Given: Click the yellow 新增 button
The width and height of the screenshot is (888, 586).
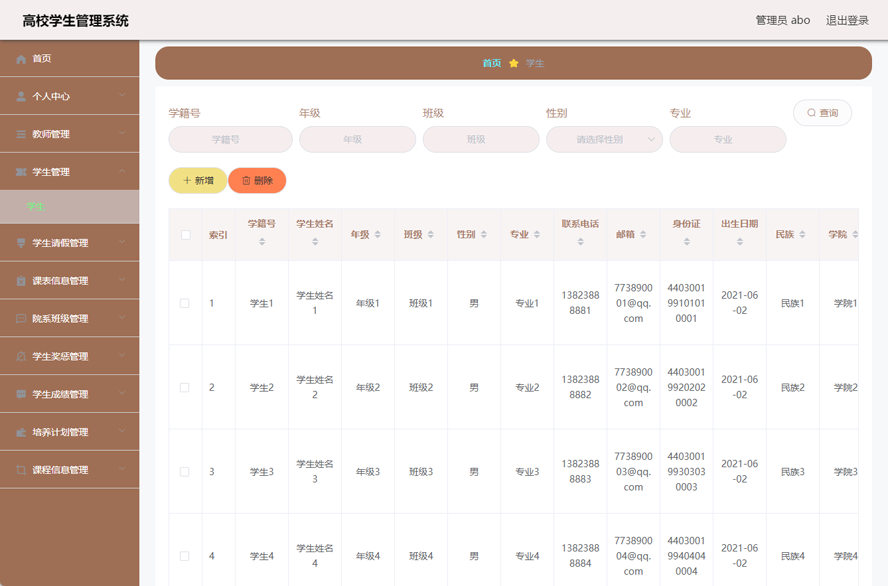Looking at the screenshot, I should pyautogui.click(x=198, y=181).
